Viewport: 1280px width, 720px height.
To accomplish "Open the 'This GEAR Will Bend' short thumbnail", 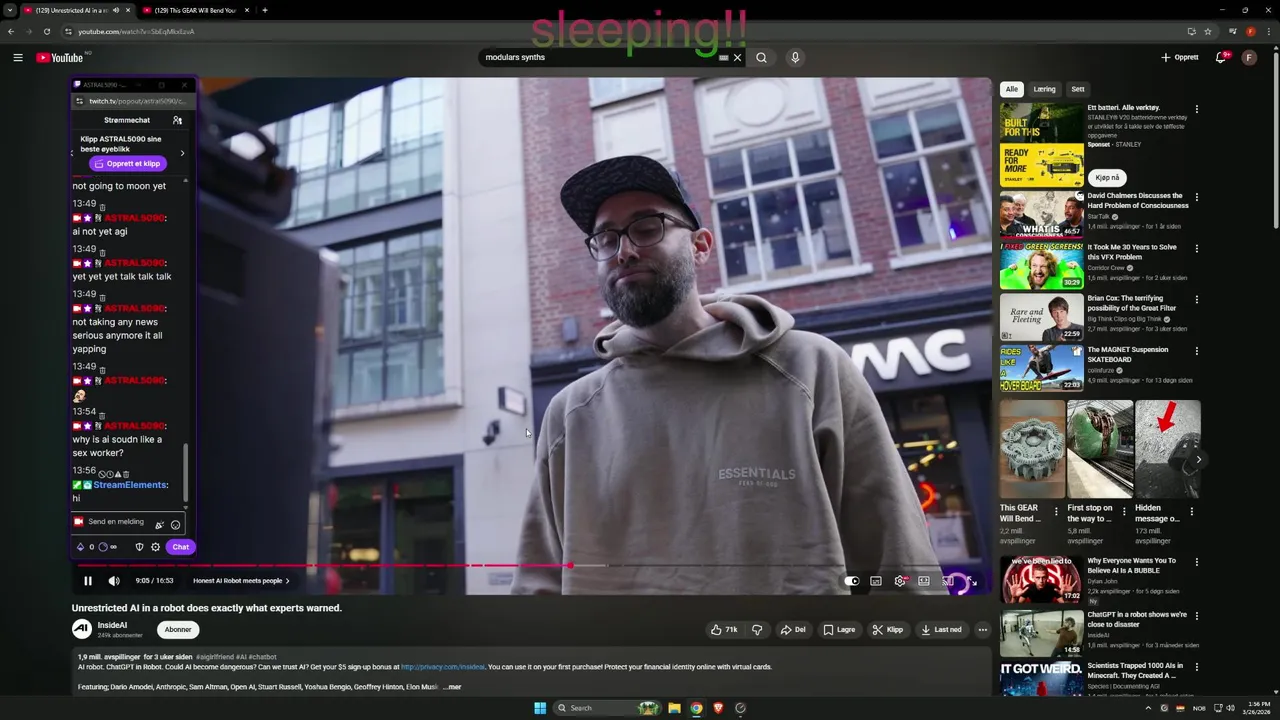I will click(x=1032, y=449).
